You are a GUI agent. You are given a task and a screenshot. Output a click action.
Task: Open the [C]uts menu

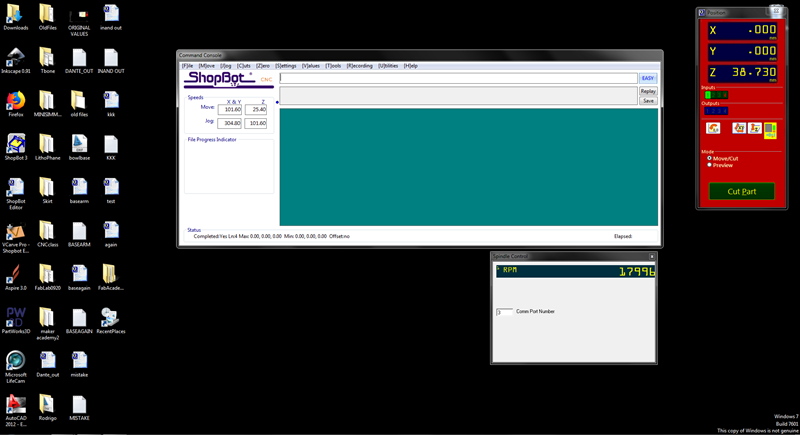click(243, 66)
